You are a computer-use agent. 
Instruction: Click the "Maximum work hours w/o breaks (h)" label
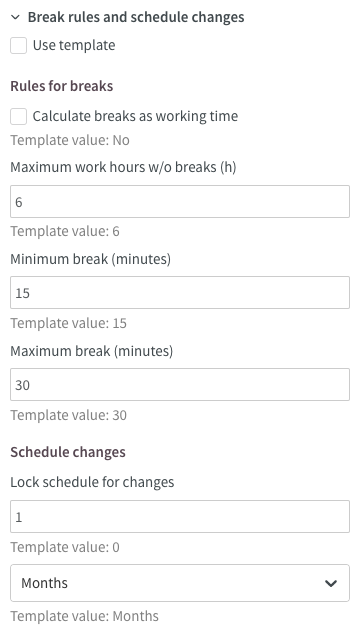[x=123, y=167]
